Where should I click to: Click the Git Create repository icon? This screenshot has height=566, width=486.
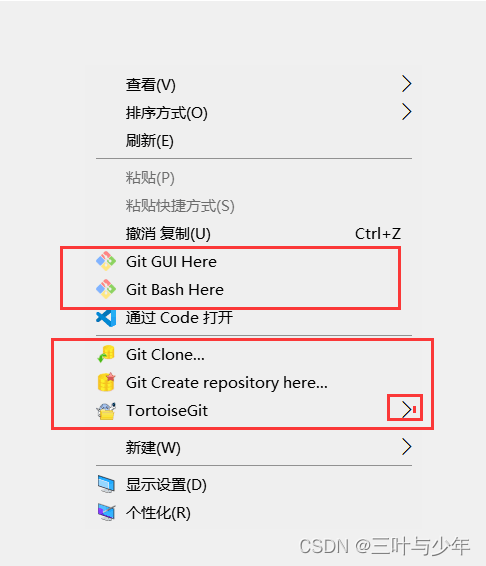coord(106,382)
